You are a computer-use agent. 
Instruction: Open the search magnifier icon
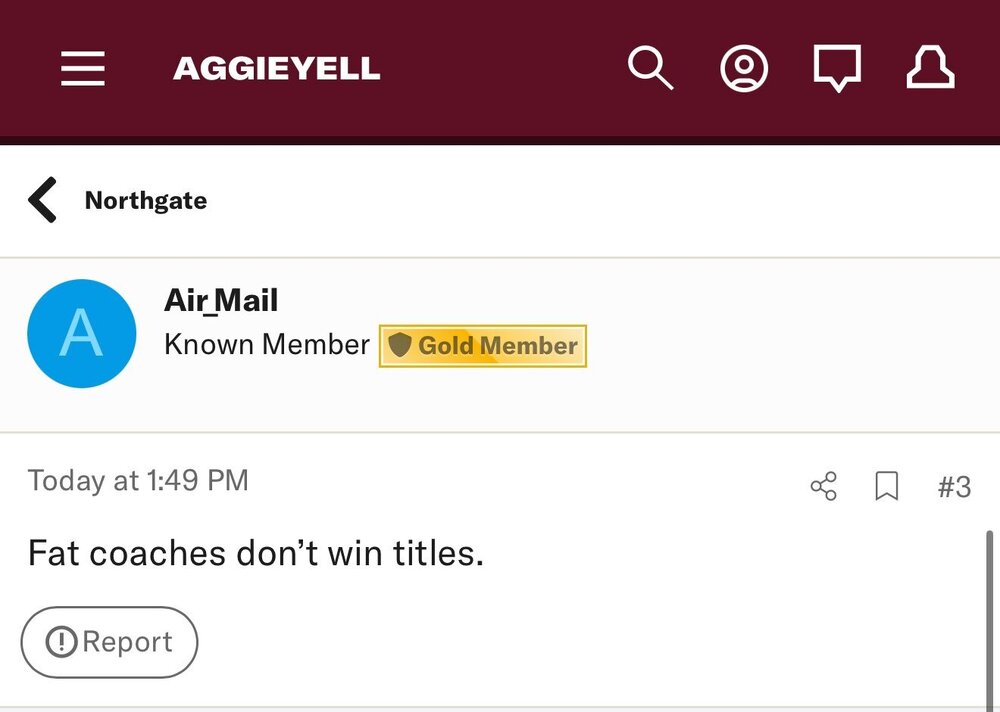650,69
